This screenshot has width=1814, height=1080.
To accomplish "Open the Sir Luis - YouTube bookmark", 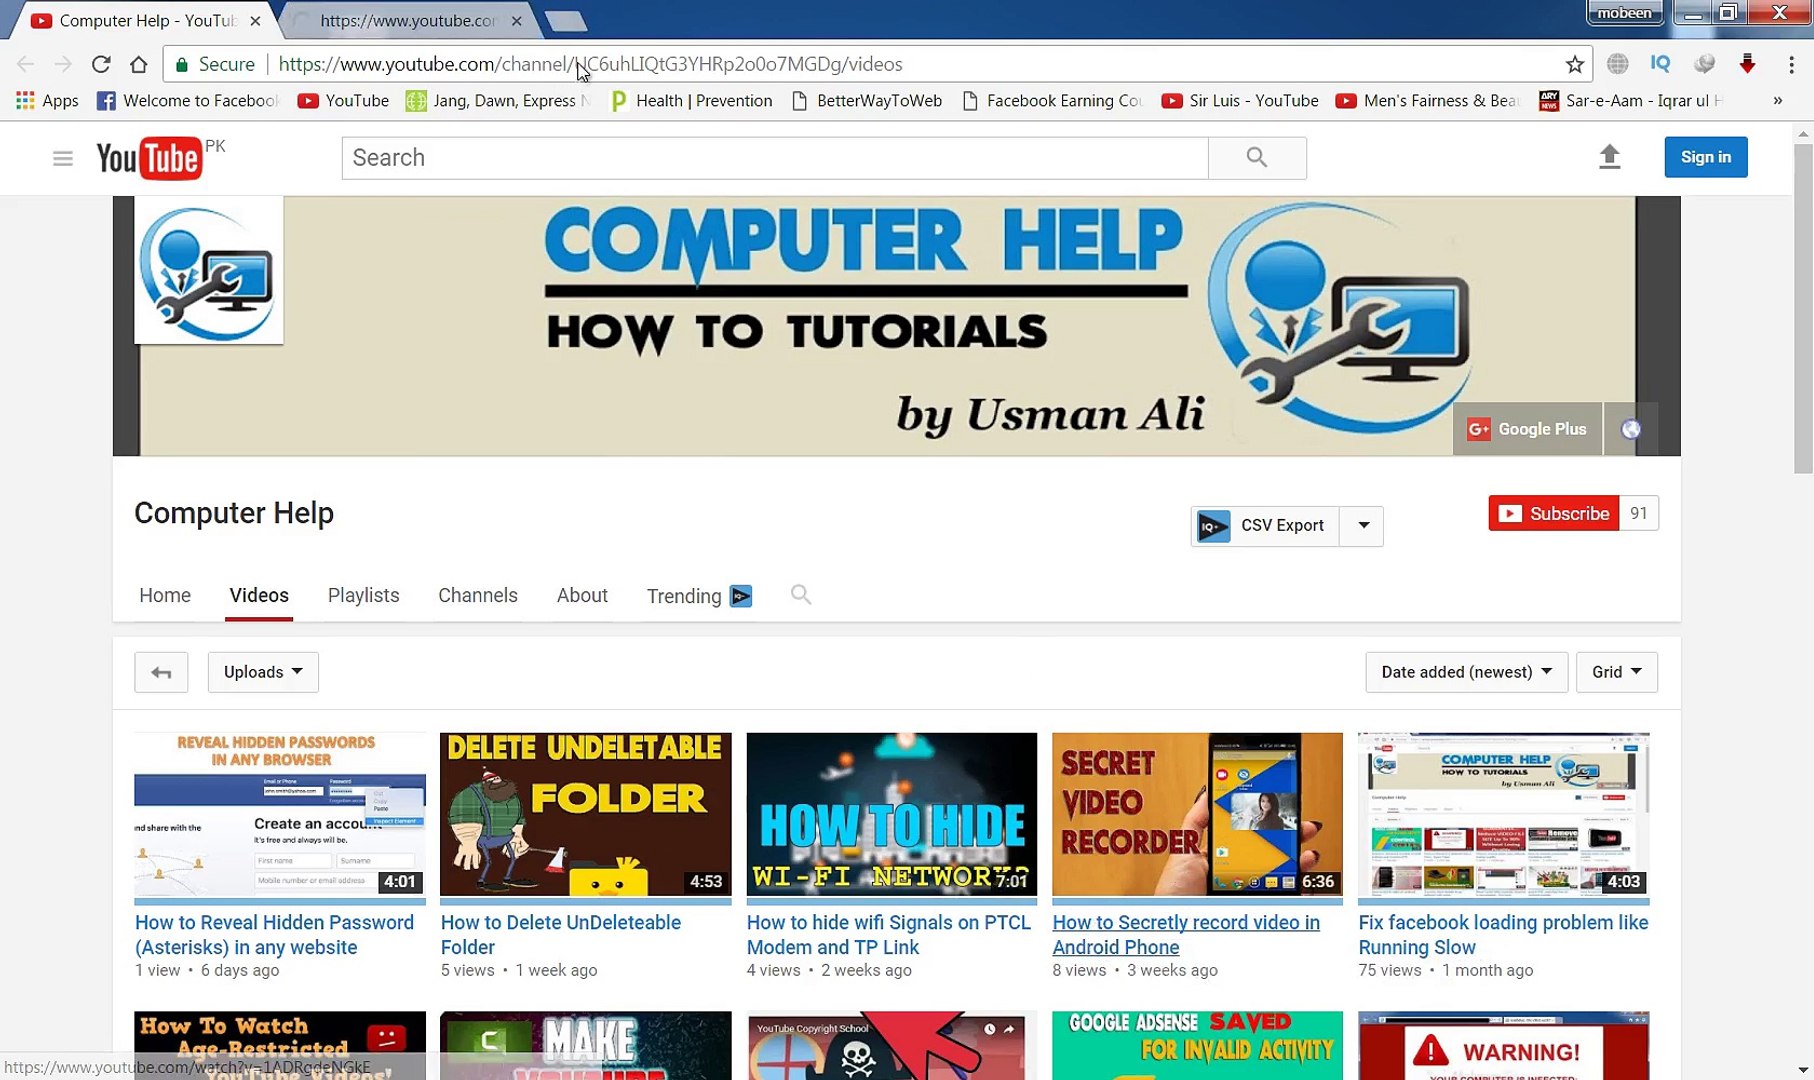I will click(x=1240, y=100).
